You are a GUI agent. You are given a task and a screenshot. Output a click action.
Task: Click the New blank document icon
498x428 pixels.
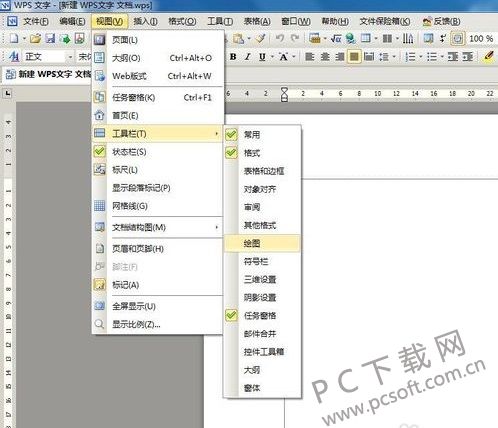14,39
